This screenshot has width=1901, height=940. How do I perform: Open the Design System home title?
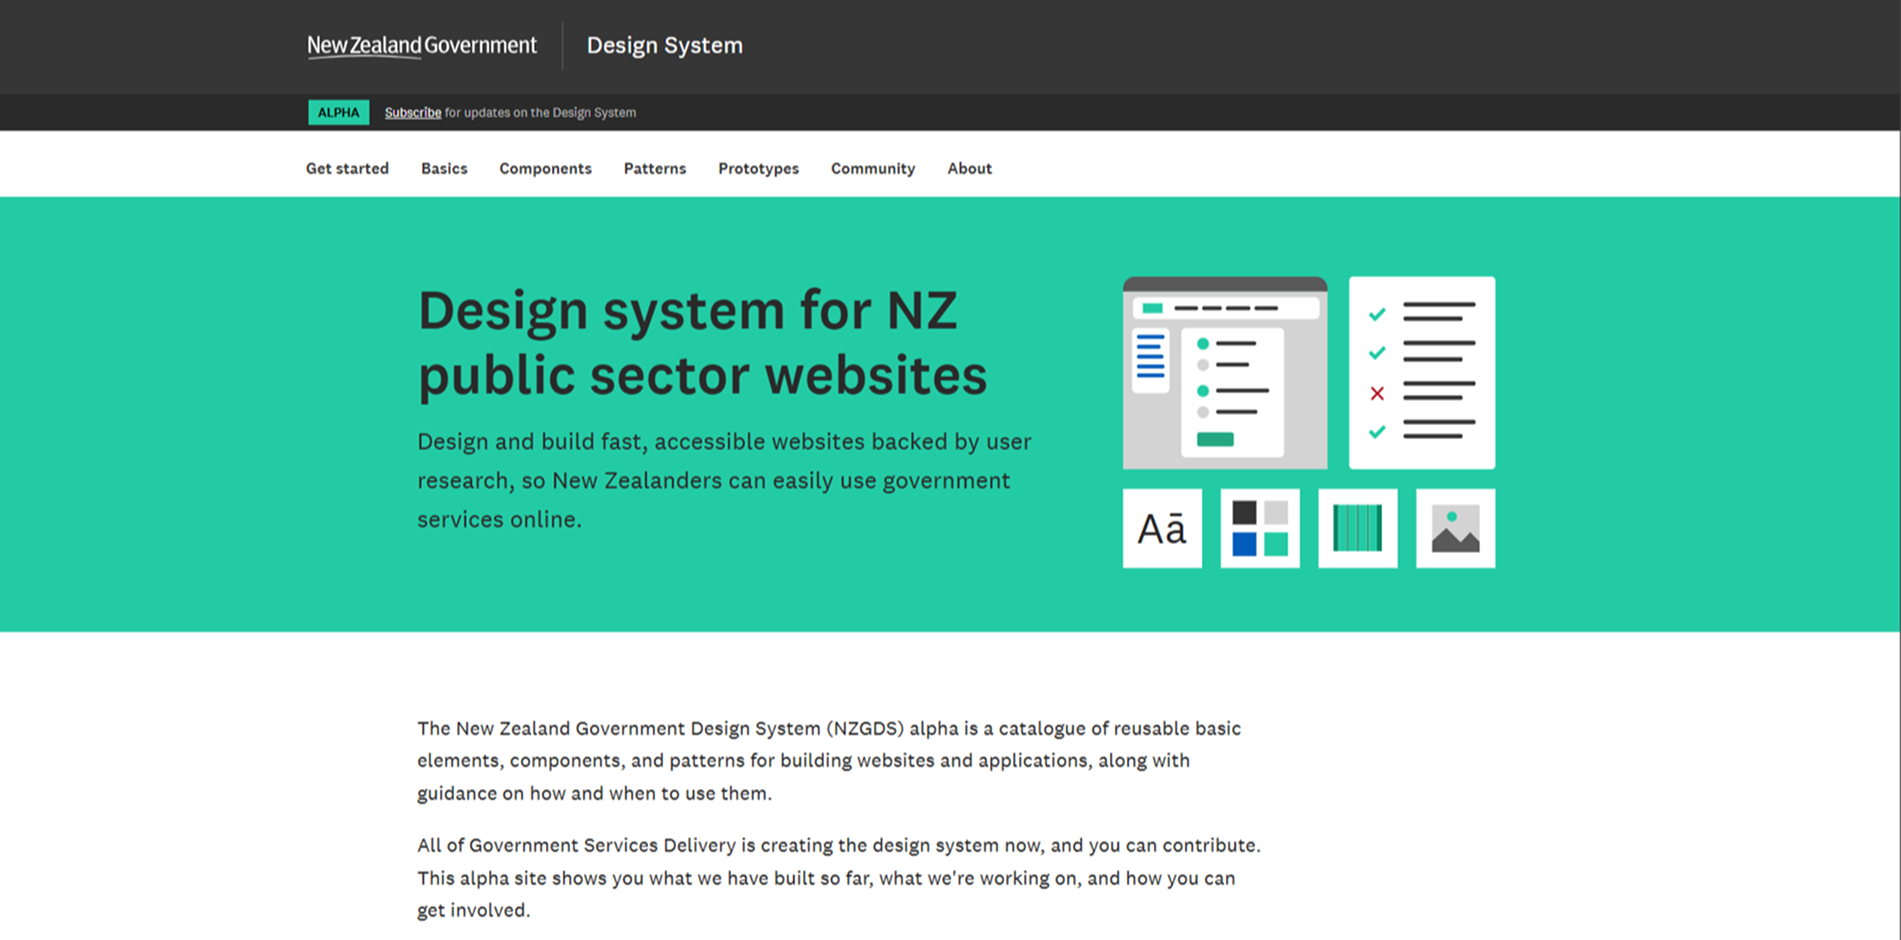[665, 45]
